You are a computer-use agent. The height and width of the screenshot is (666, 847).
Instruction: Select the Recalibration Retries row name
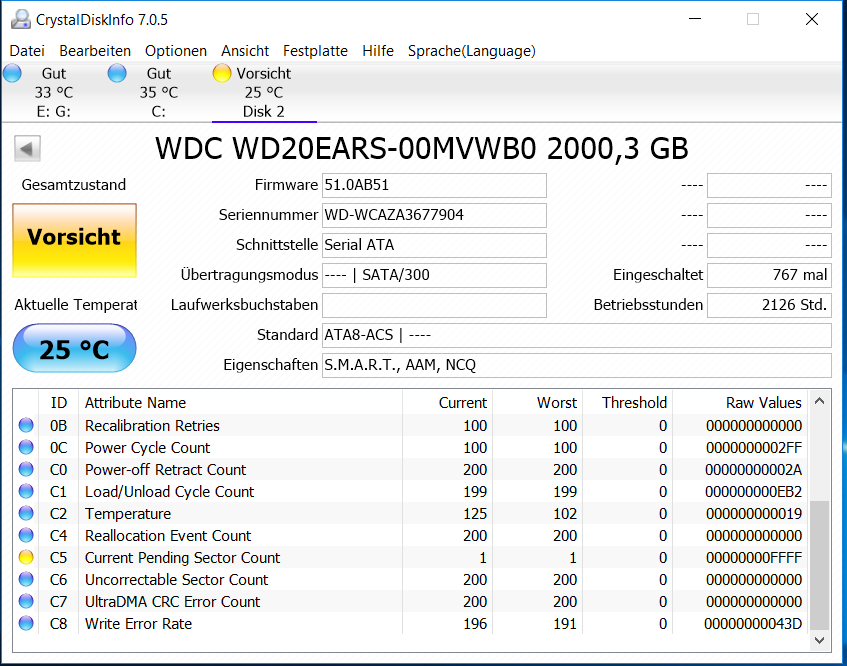(x=152, y=426)
